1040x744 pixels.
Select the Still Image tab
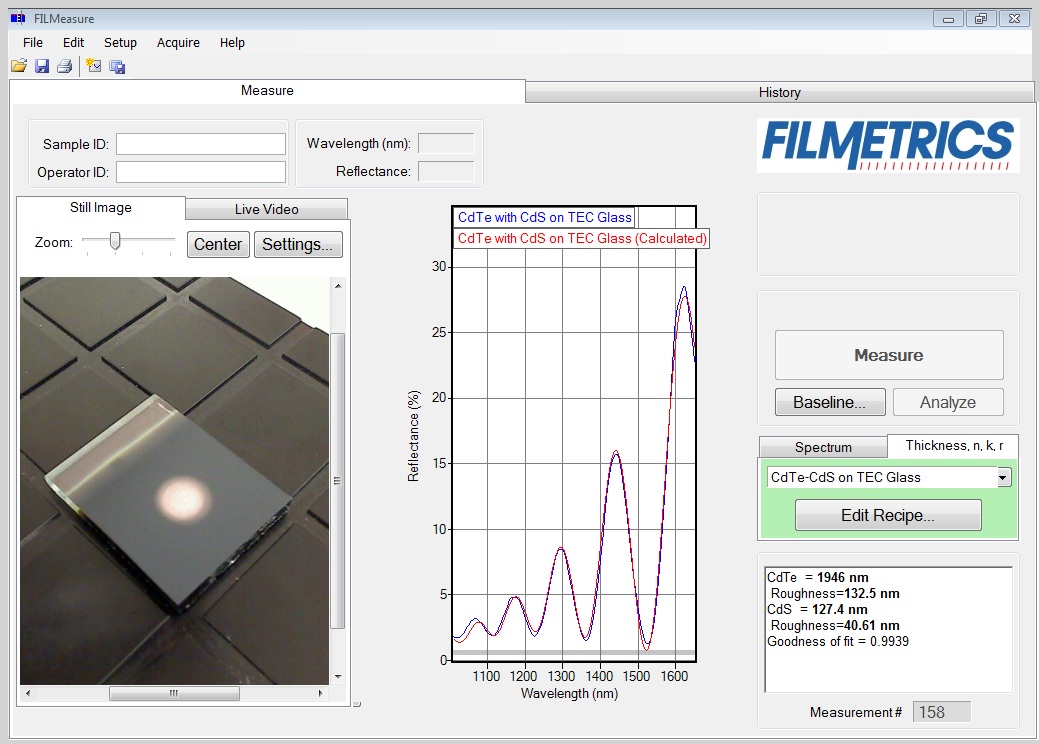(101, 208)
